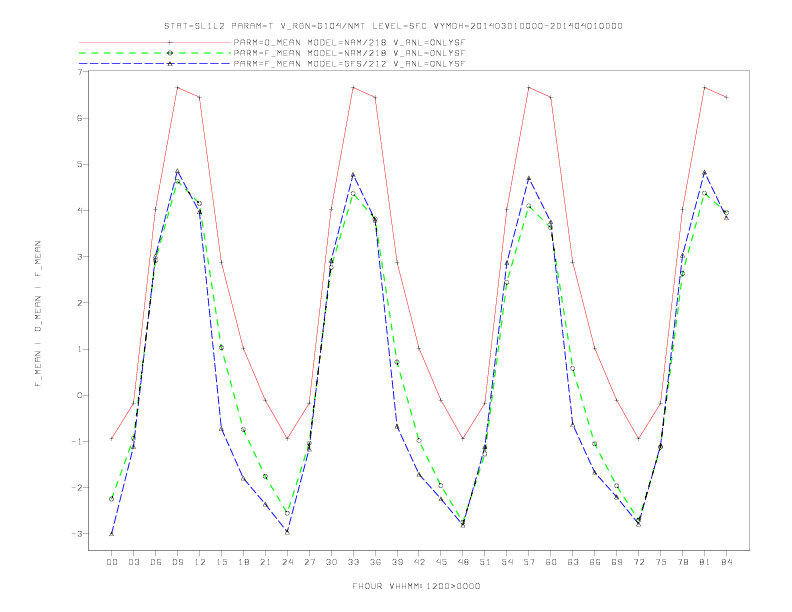This screenshot has height=612, width=792.
Task: Click the x-axis tick label 09
Action: point(177,562)
